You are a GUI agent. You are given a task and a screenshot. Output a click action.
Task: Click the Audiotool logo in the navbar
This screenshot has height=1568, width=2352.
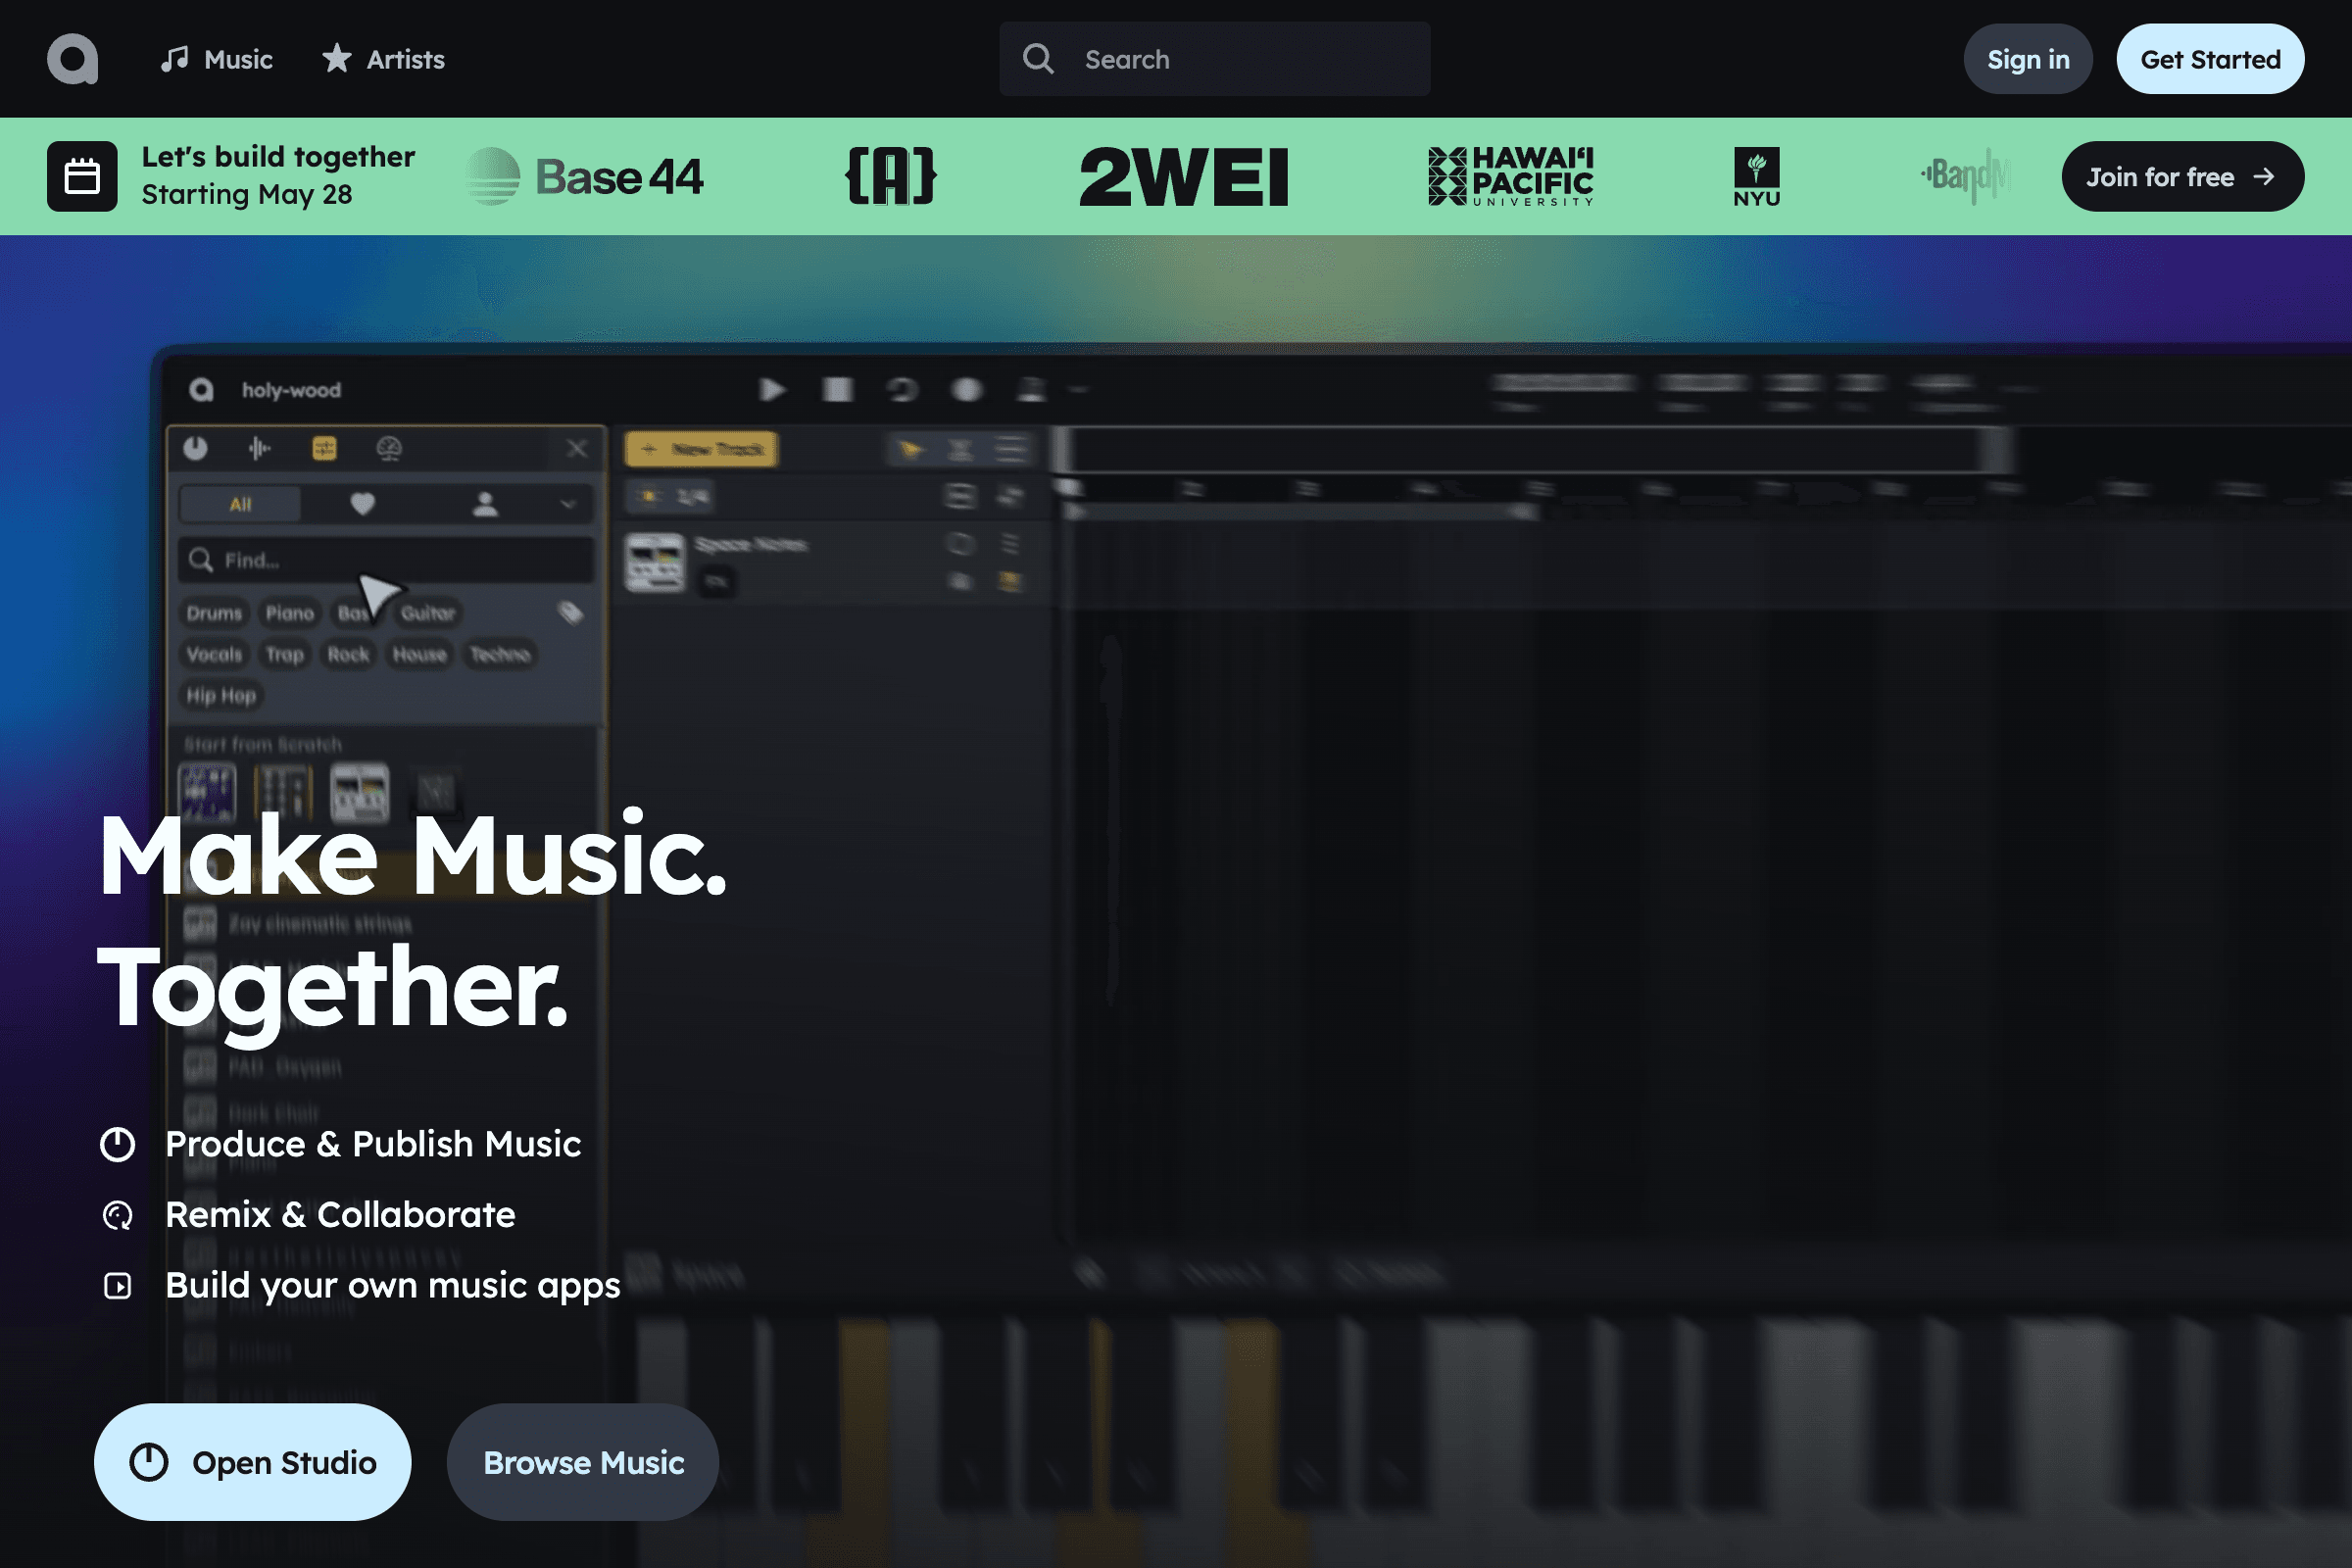[72, 59]
